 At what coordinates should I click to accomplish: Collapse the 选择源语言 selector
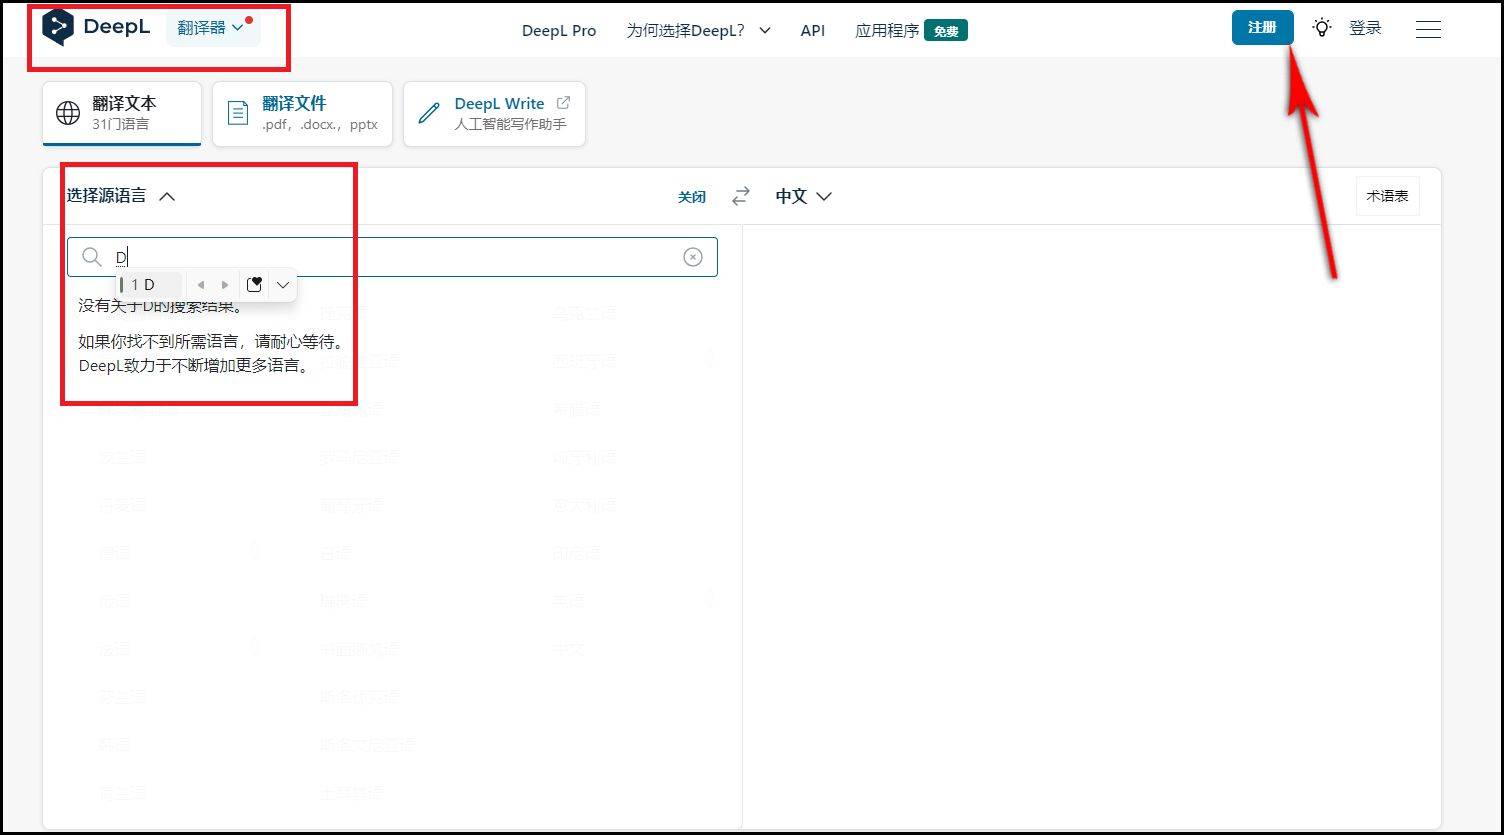[121, 196]
